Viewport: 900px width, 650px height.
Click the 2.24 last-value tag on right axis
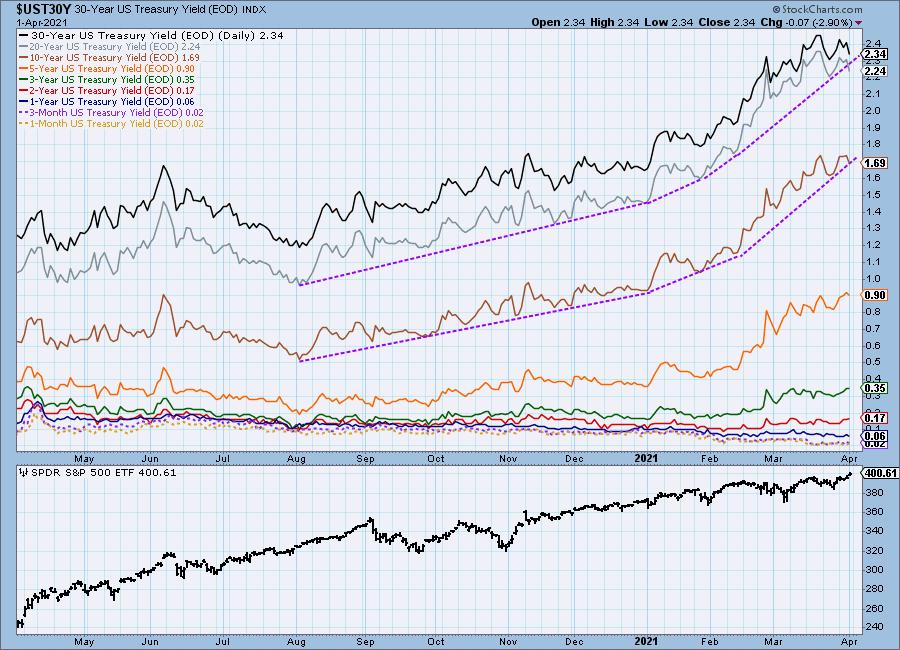(x=875, y=71)
